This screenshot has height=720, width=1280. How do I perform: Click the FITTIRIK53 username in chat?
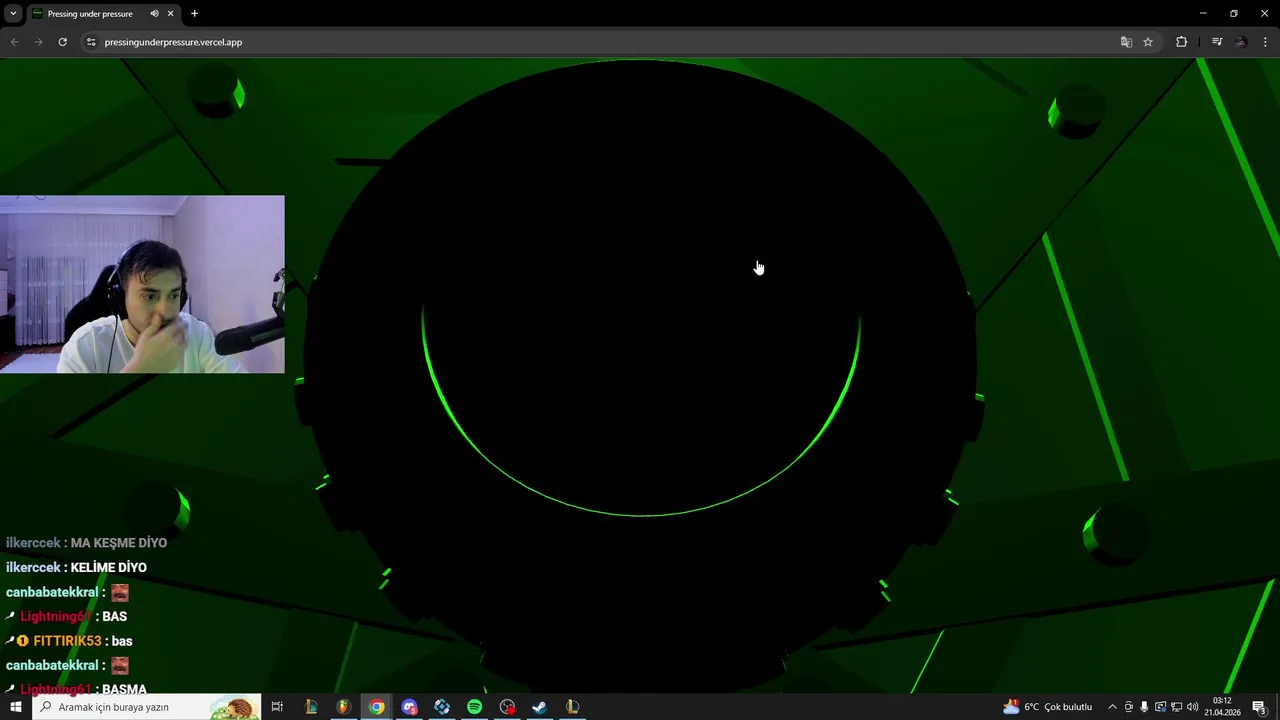[x=67, y=641]
